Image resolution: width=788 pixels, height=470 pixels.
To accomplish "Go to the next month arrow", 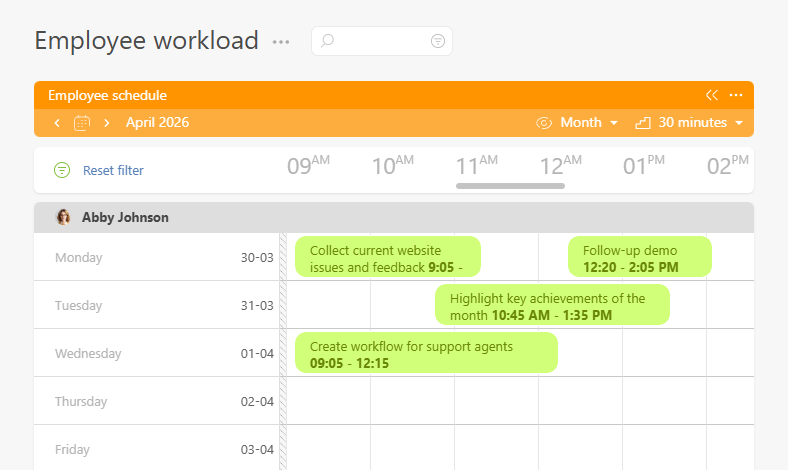I will 106,123.
